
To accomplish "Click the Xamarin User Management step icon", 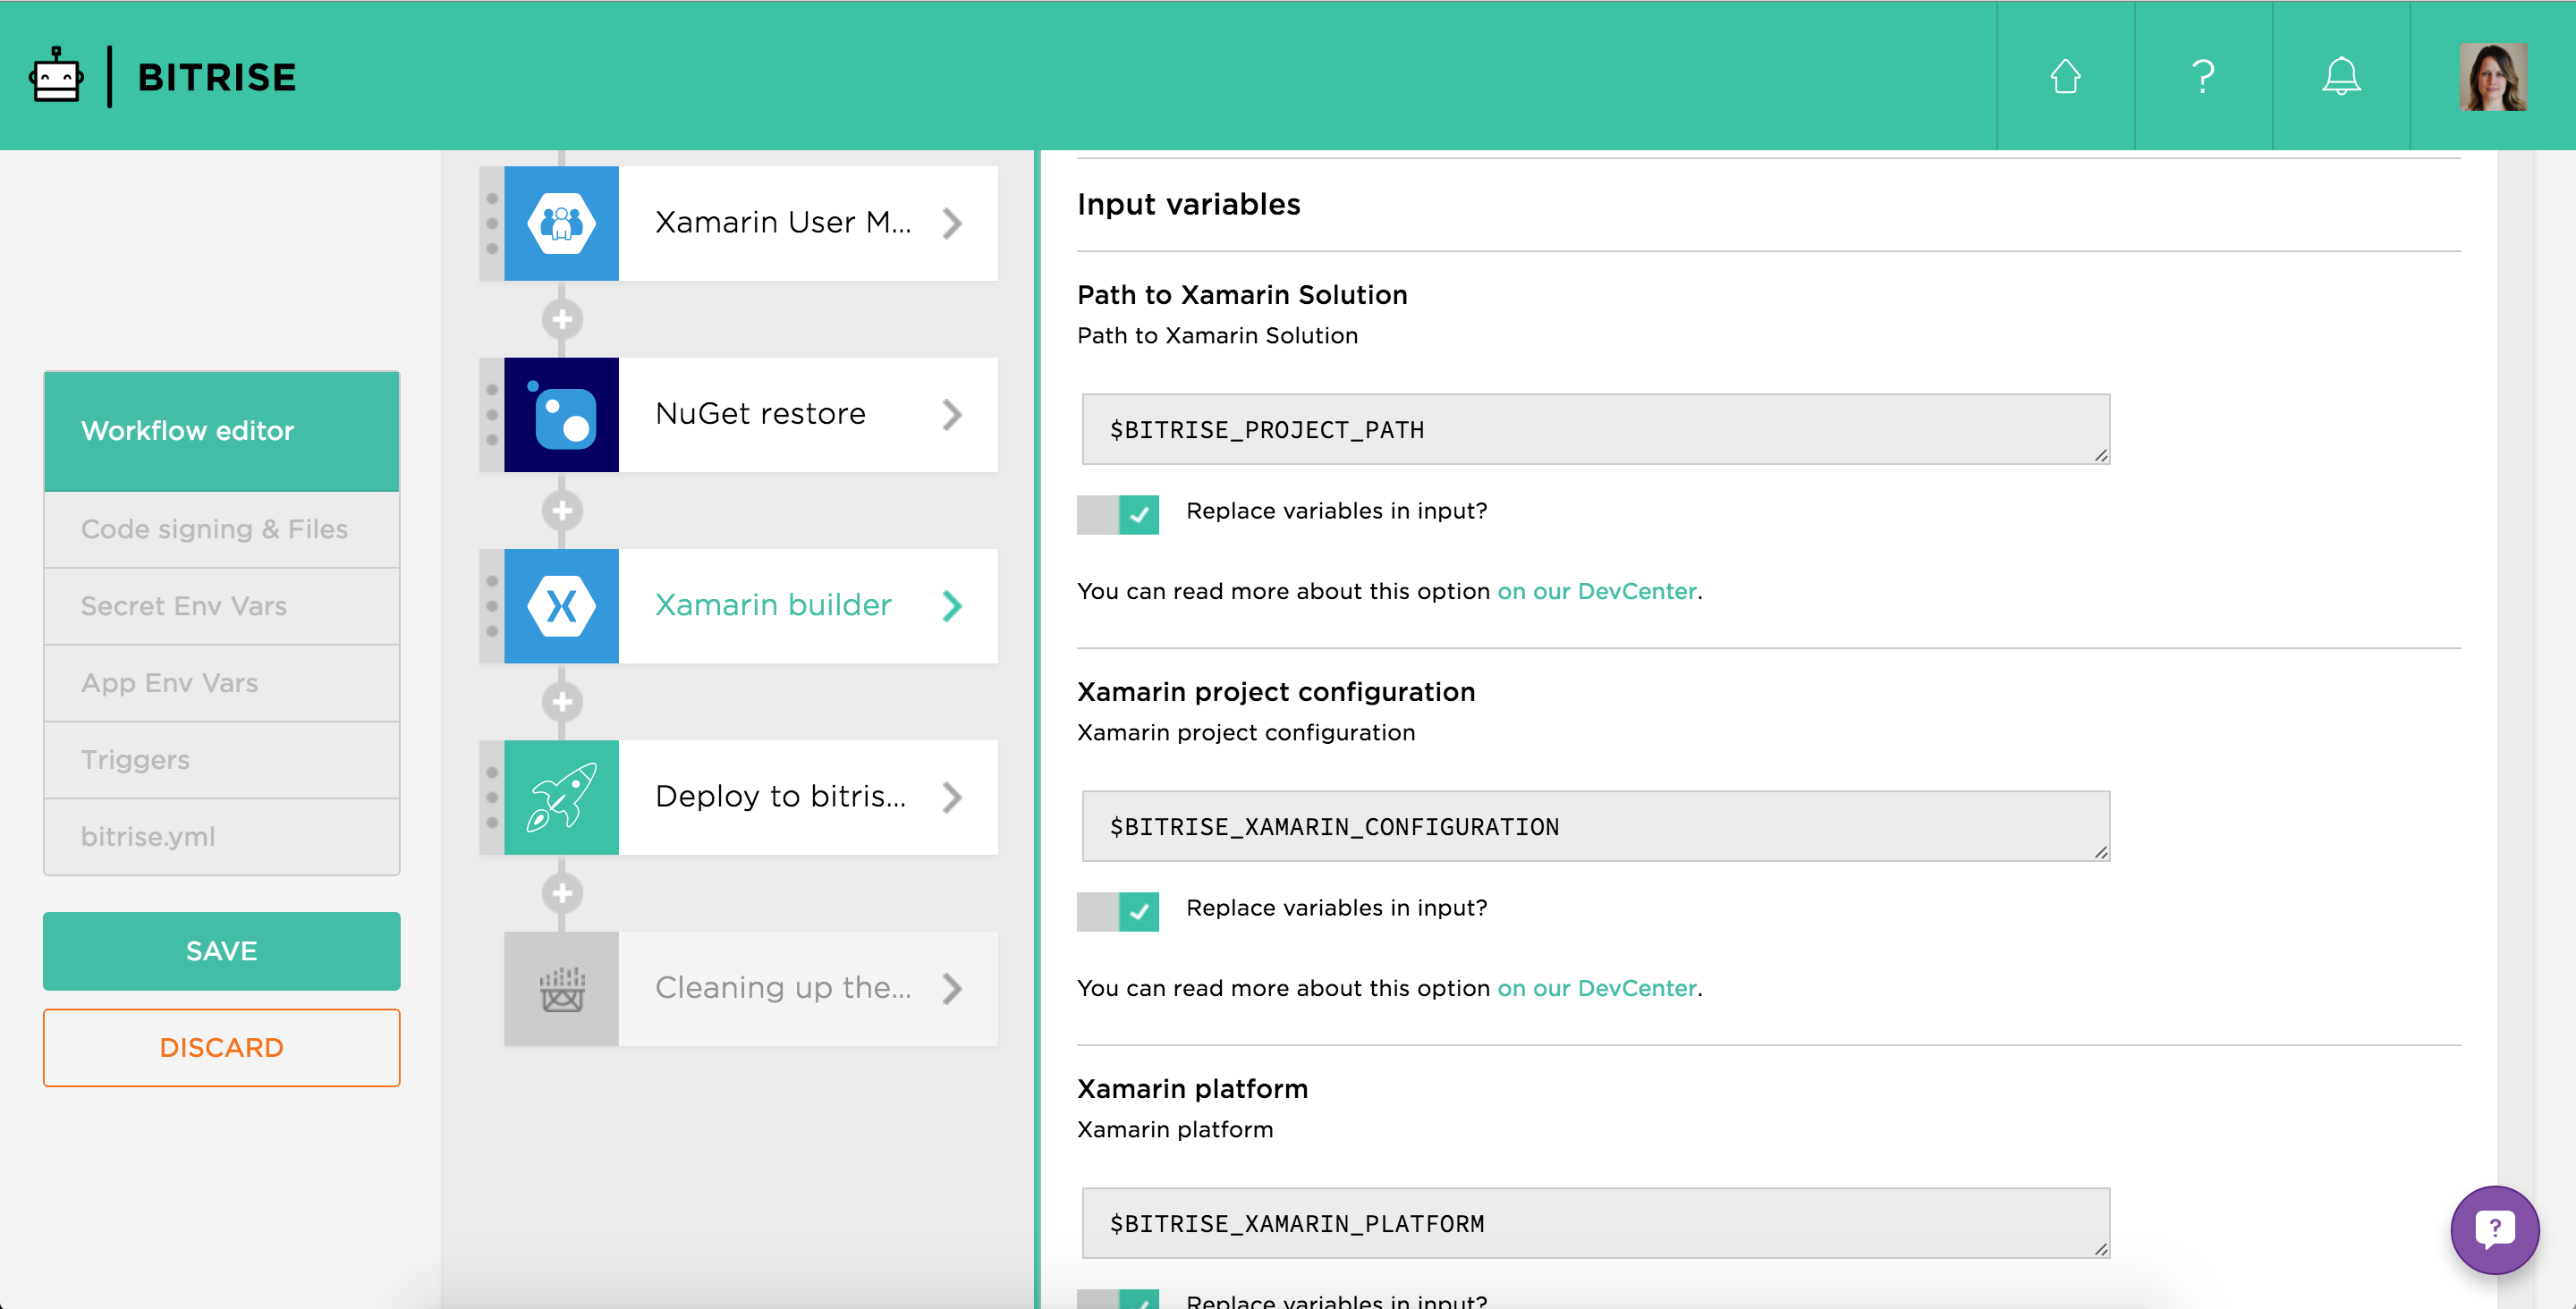I will pos(561,223).
